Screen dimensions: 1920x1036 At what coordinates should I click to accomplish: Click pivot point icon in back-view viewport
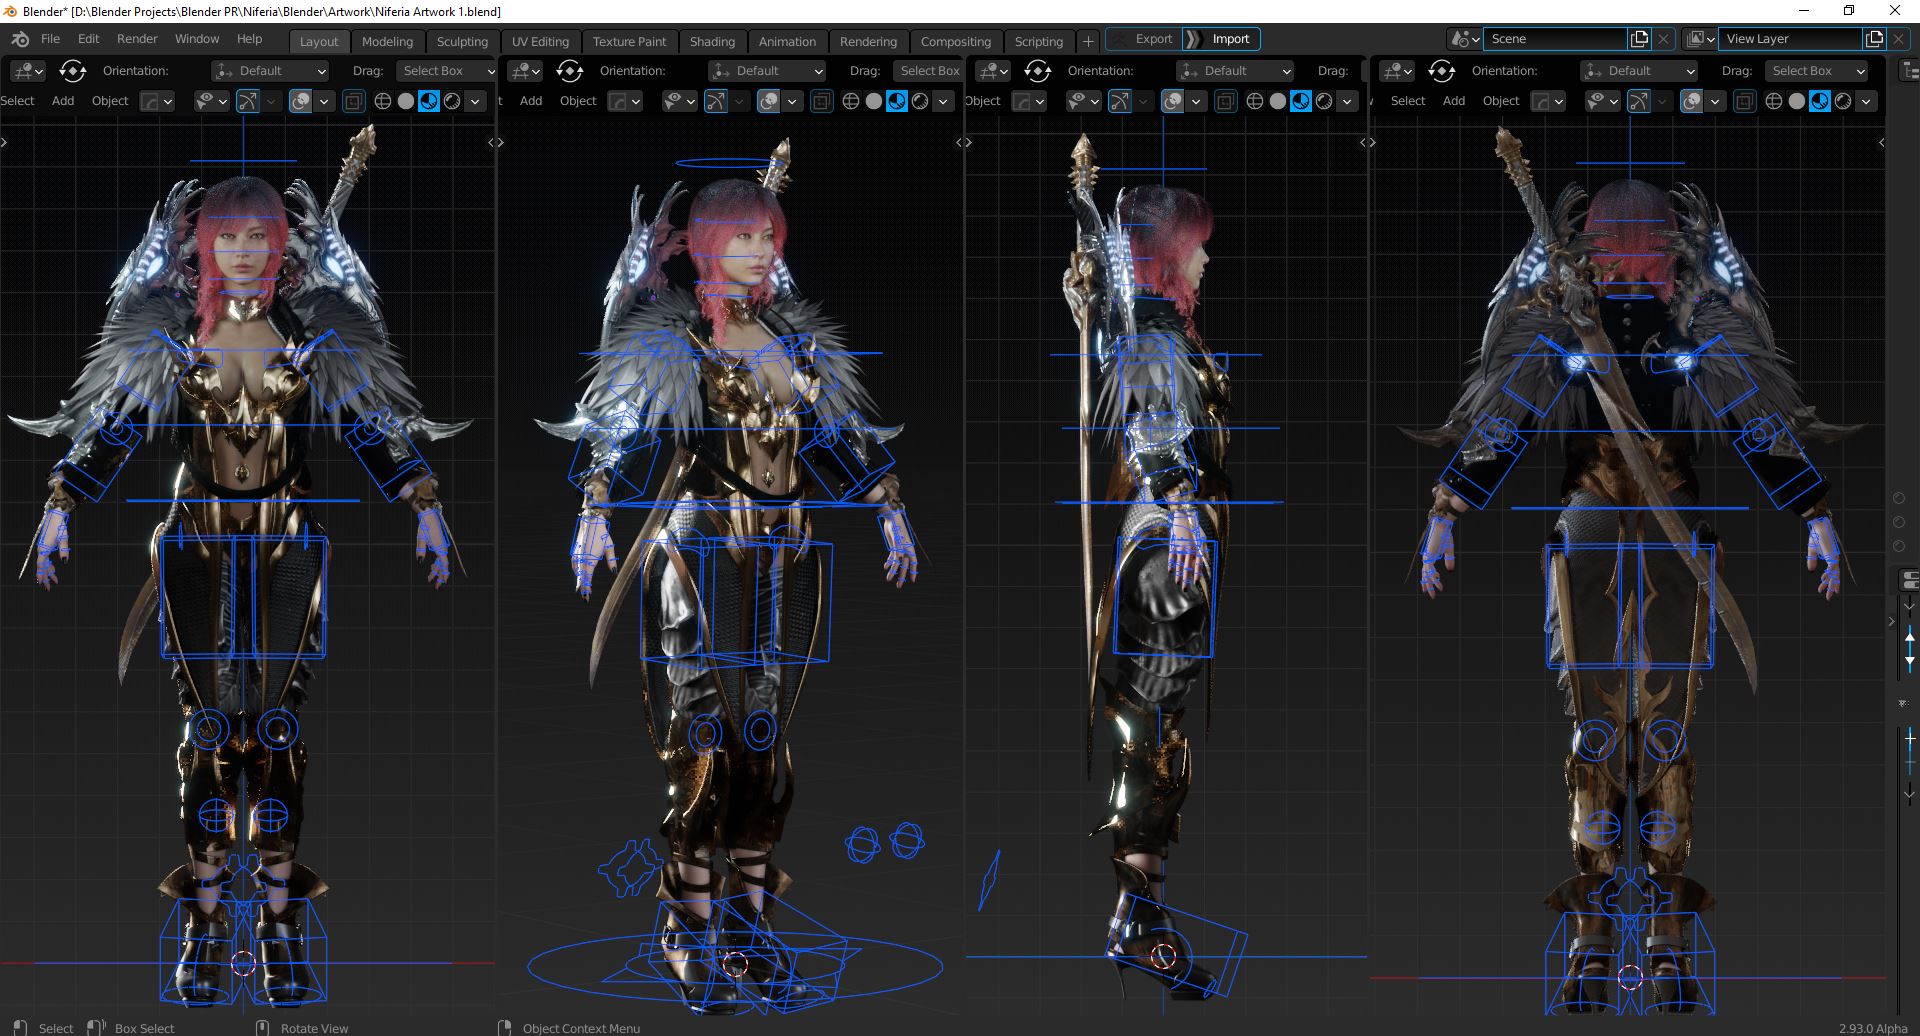click(x=1442, y=71)
